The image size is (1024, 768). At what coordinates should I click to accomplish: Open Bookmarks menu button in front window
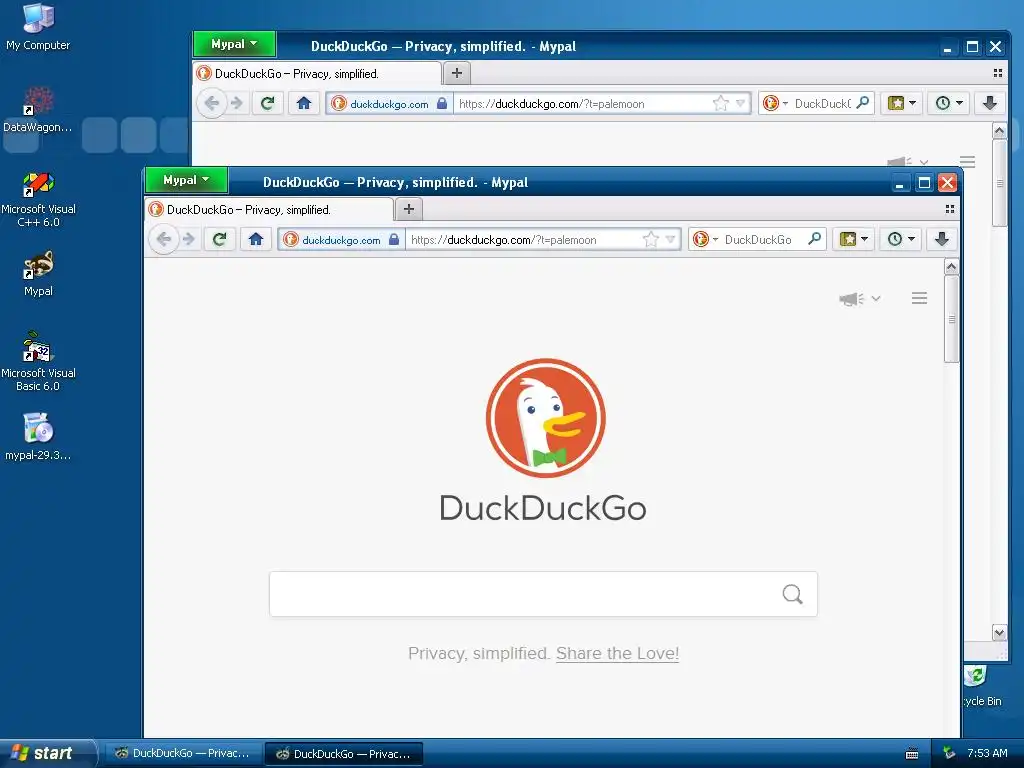[x=853, y=239]
